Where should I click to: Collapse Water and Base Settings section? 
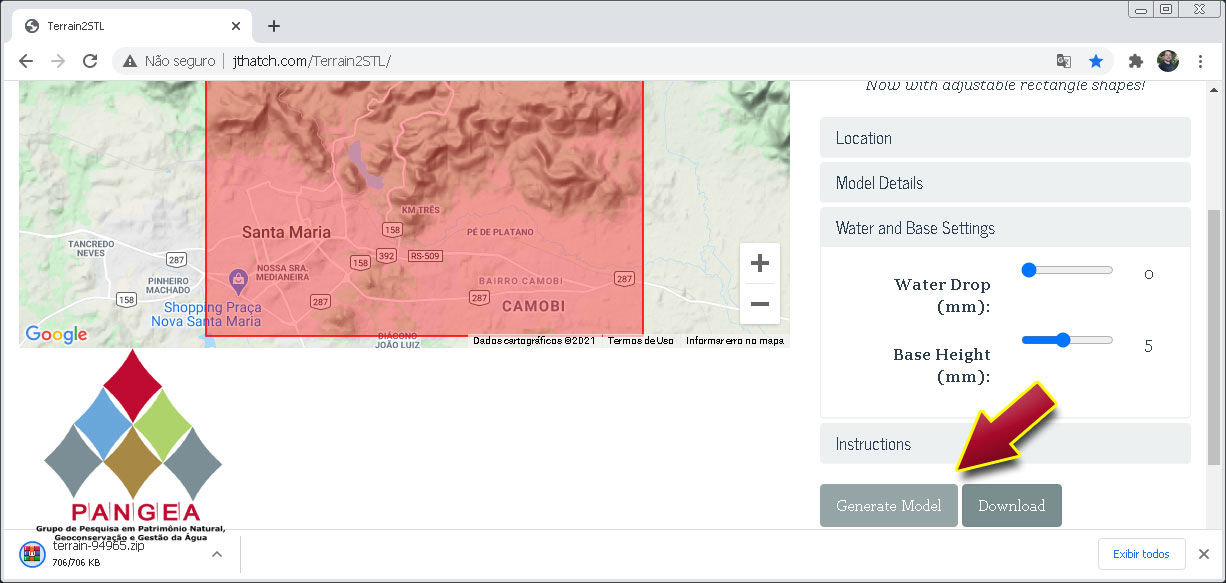[x=1005, y=228]
